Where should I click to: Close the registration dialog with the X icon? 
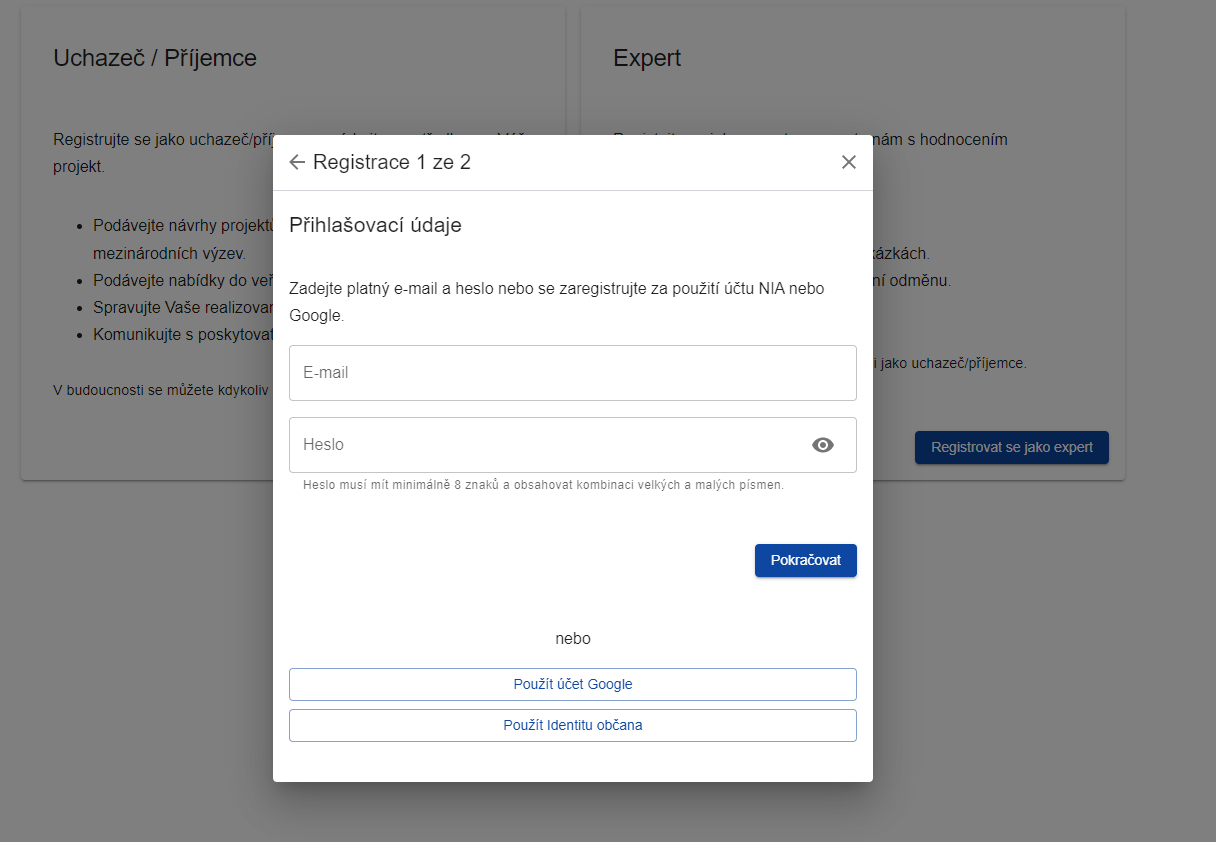[849, 162]
